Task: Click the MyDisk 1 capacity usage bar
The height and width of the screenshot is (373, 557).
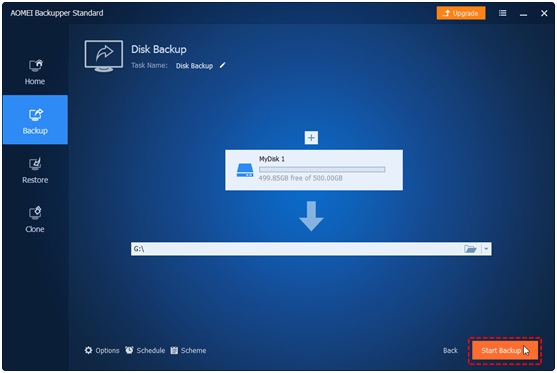Action: [322, 169]
